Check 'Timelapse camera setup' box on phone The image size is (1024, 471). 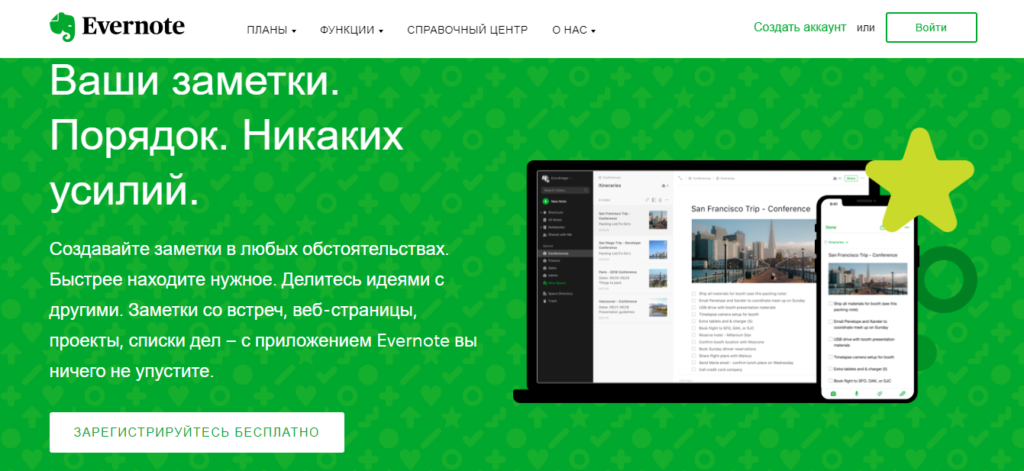(x=830, y=357)
